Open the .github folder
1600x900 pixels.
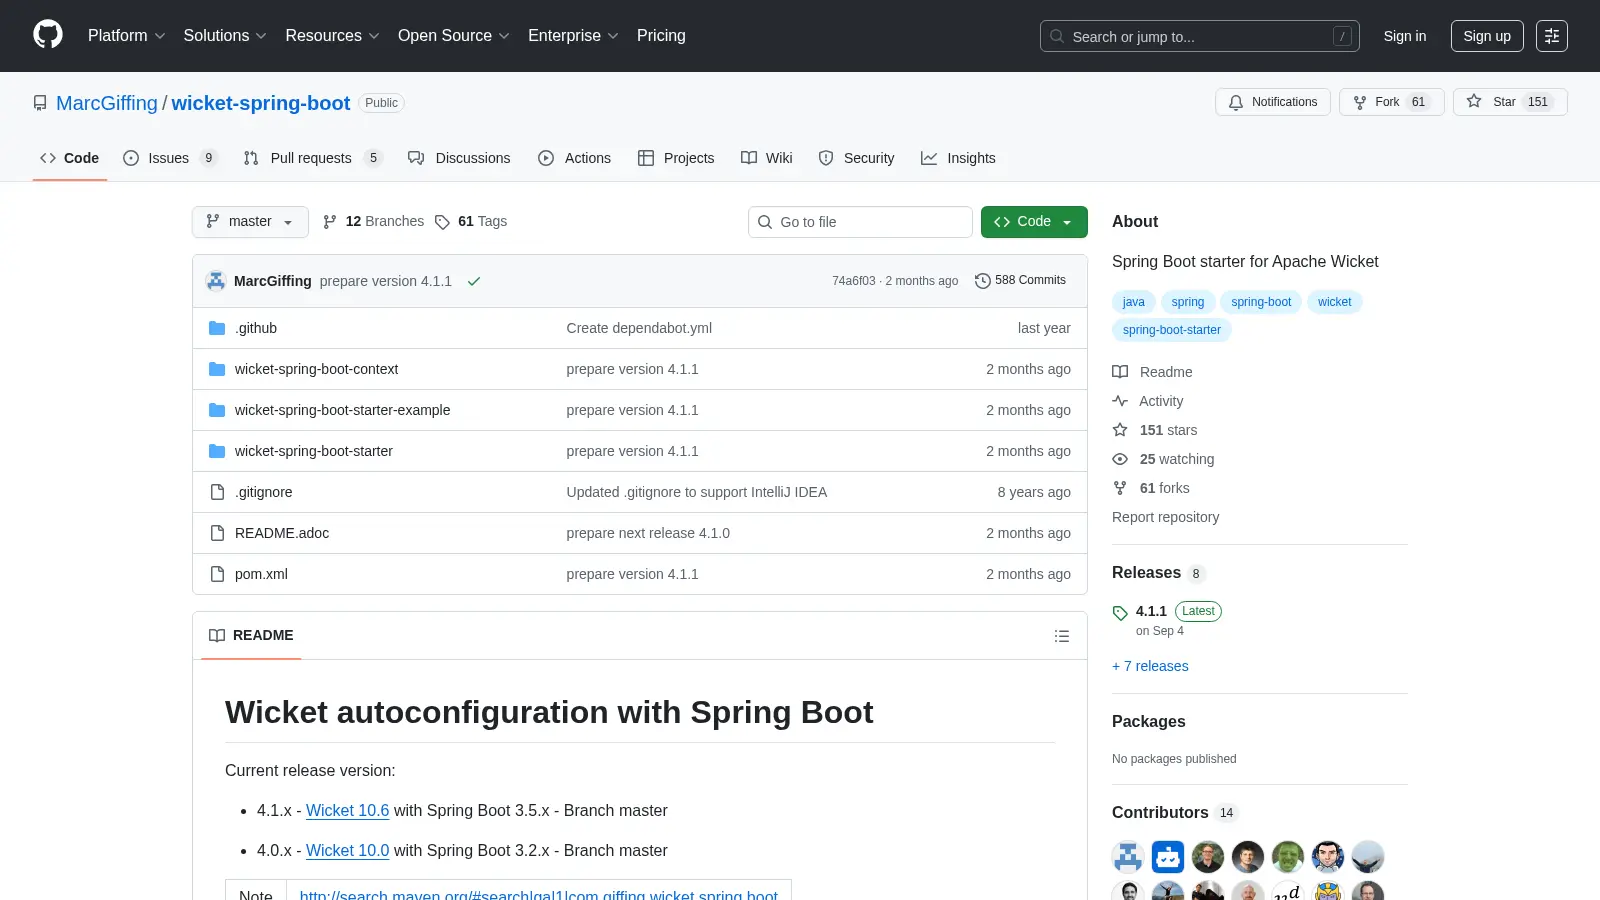pyautogui.click(x=256, y=328)
